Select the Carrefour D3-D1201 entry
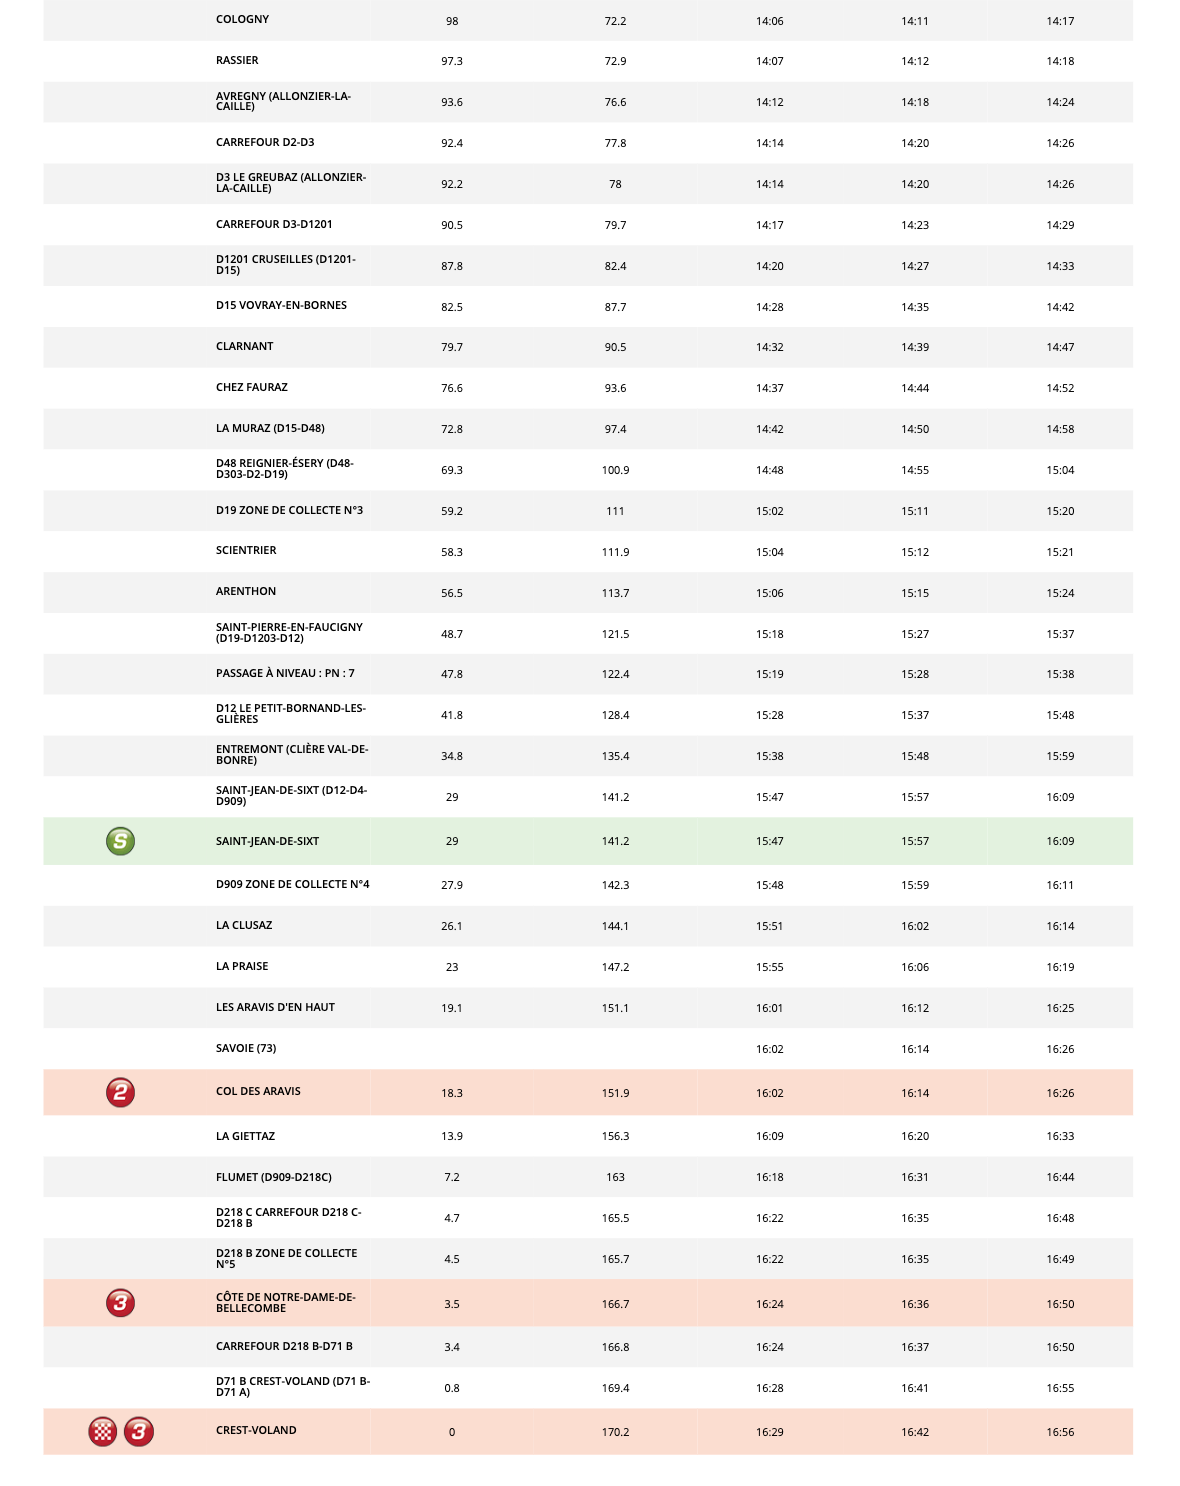This screenshot has height=1486, width=1180. [274, 225]
